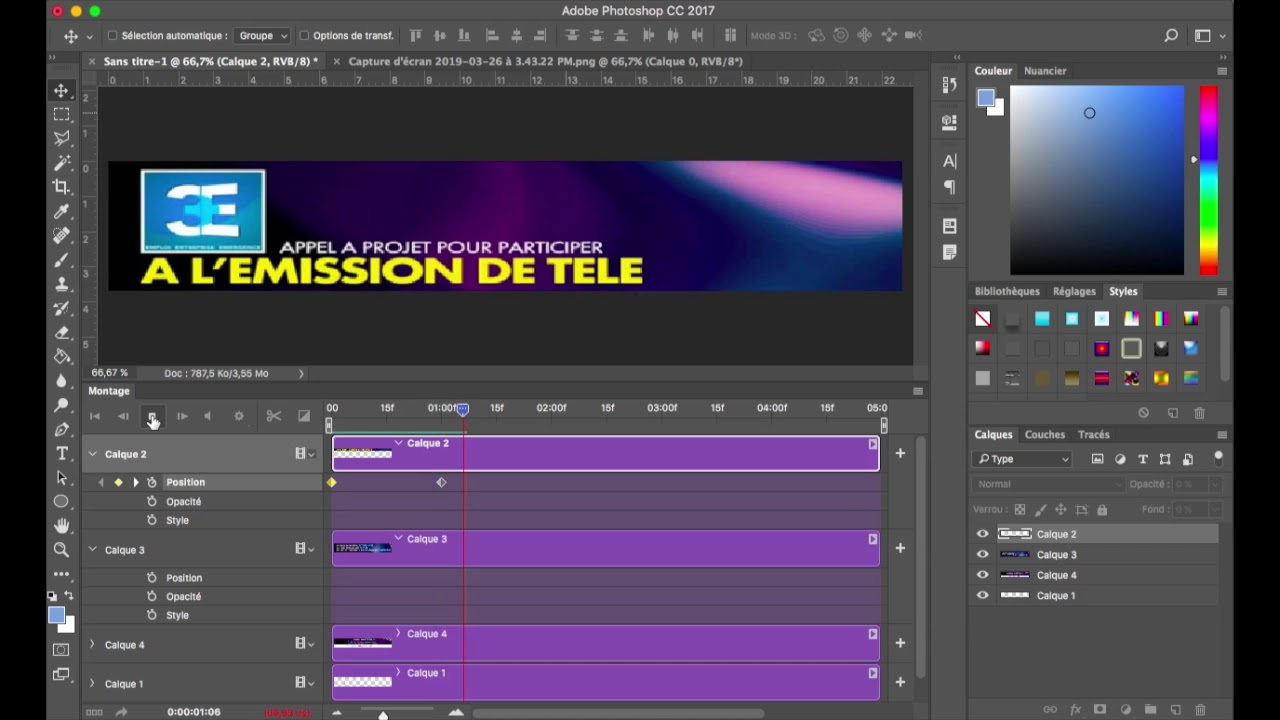Switch to the Nuancier tab
Screen dimensions: 1280x720
coord(1045,71)
